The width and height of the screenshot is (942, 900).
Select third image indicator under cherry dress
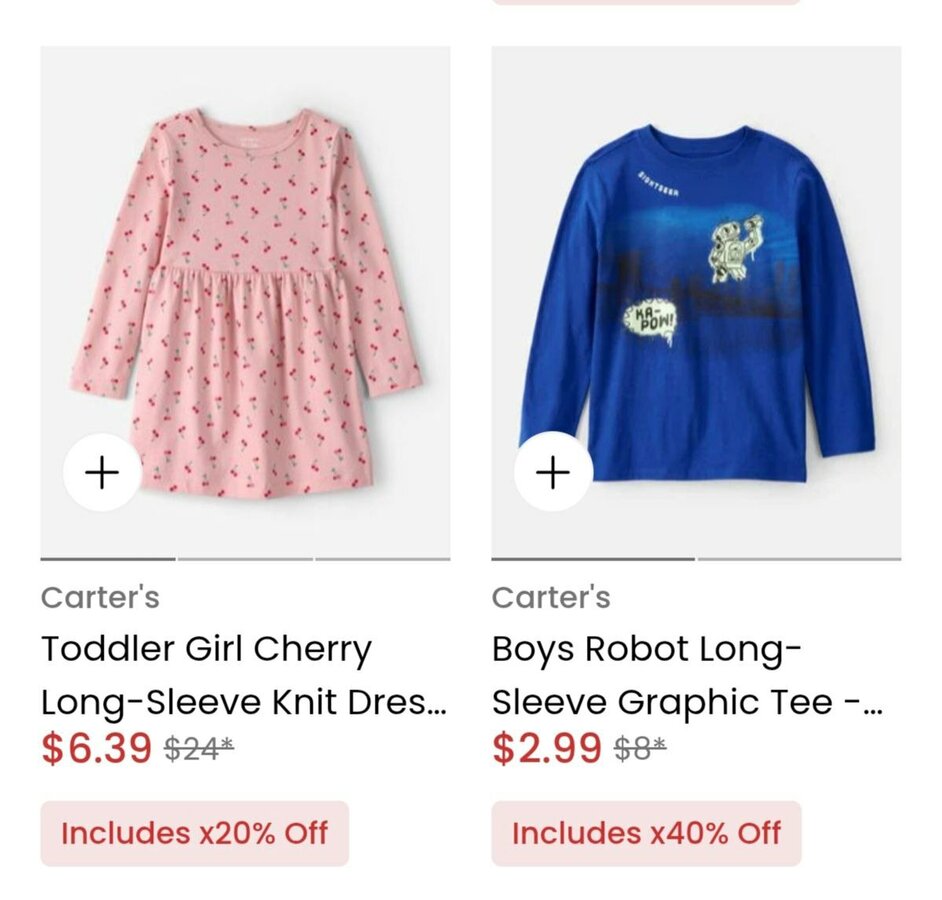pyautogui.click(x=382, y=559)
